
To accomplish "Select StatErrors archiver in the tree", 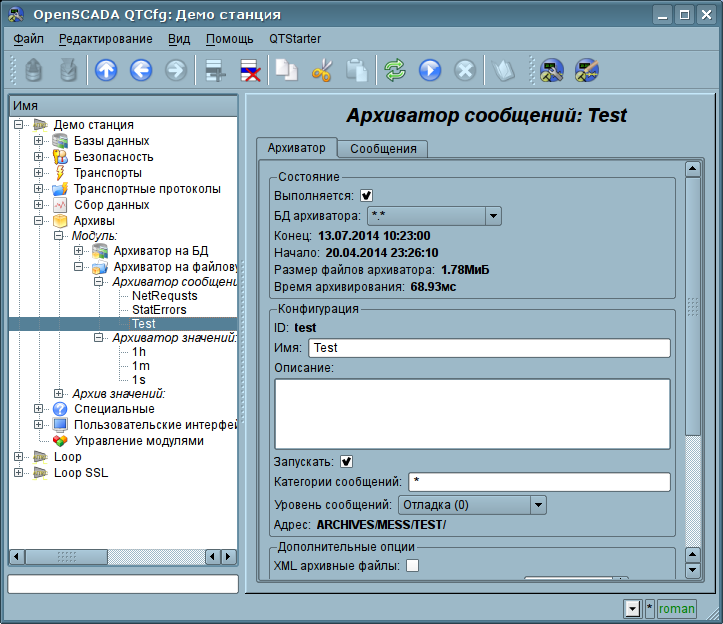I will click(x=159, y=309).
